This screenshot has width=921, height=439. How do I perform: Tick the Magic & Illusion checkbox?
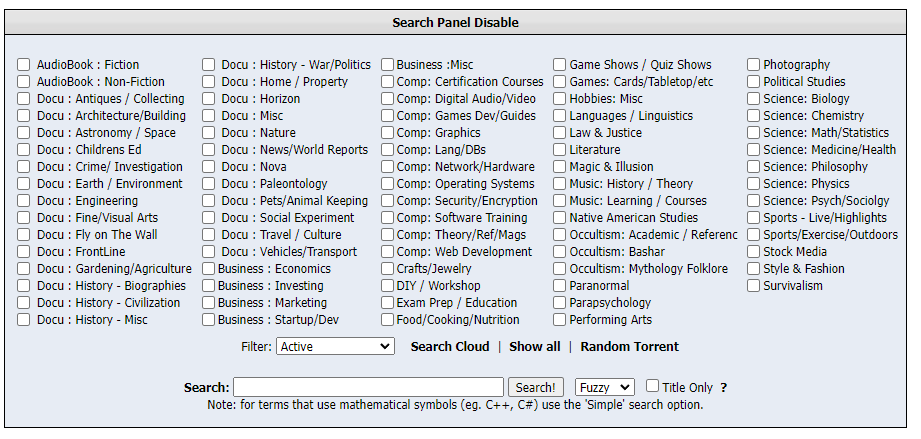560,167
